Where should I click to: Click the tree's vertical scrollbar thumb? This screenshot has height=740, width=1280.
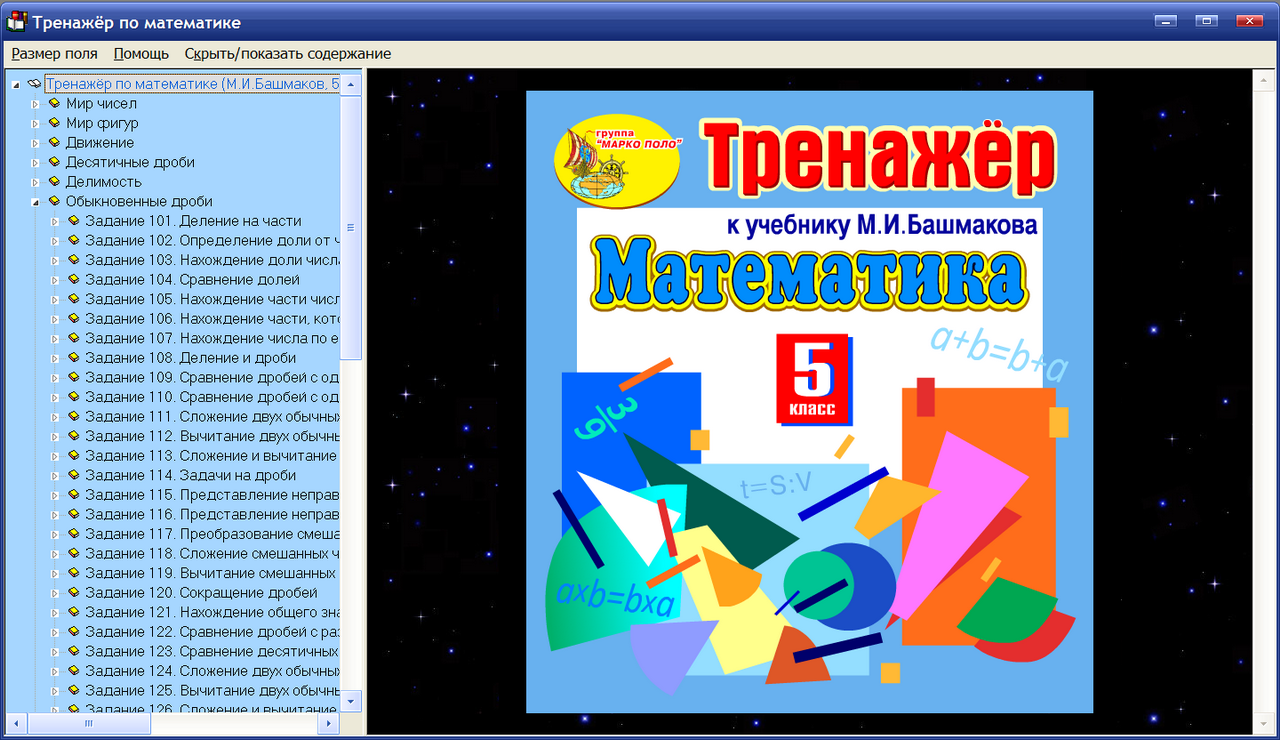click(351, 228)
